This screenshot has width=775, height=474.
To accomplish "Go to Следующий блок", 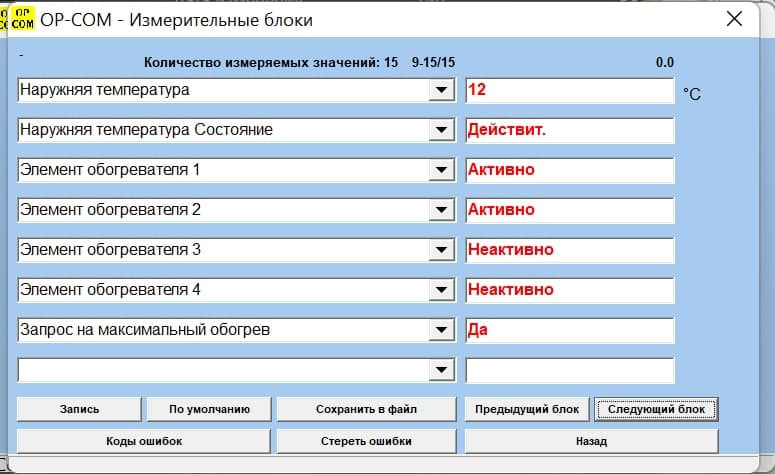I will pyautogui.click(x=656, y=409).
